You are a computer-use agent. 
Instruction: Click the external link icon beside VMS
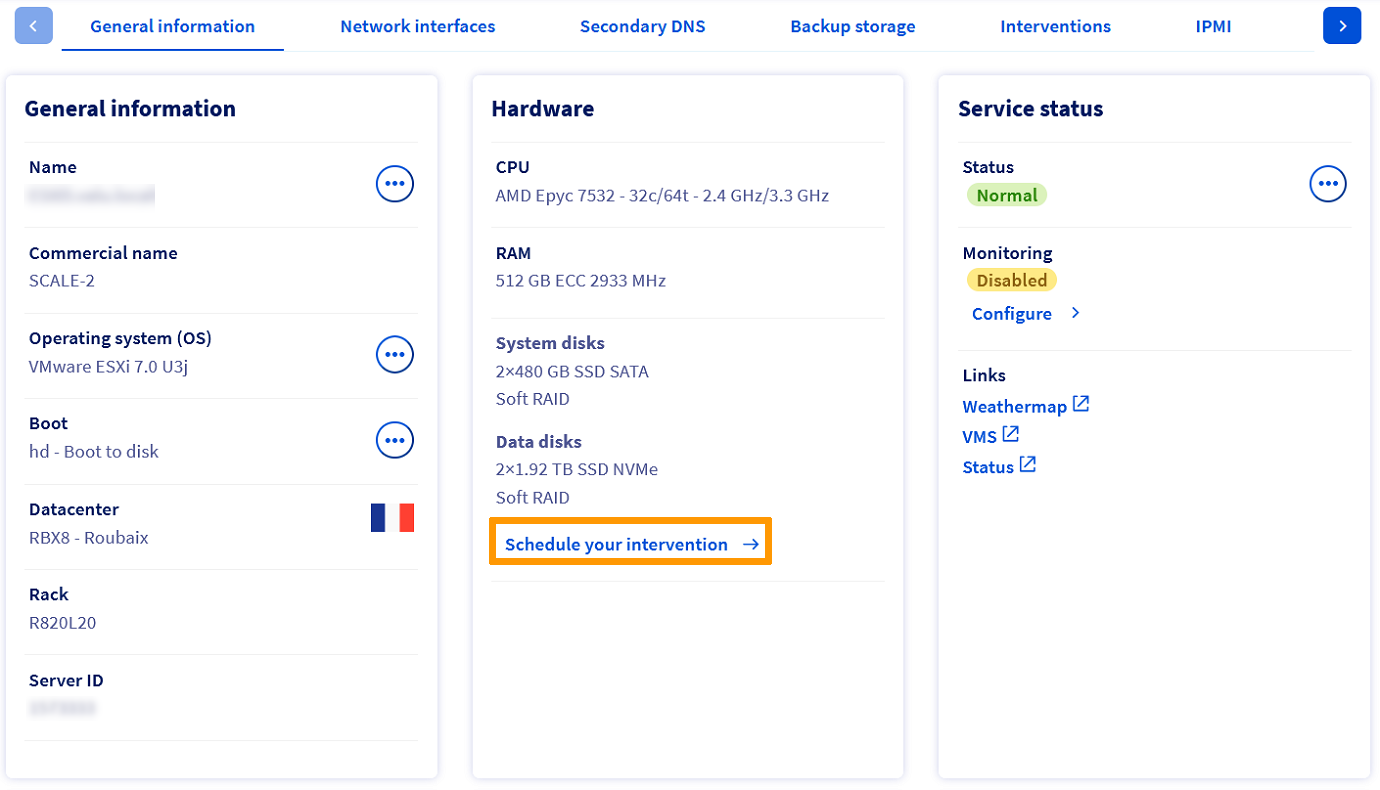click(x=1011, y=434)
